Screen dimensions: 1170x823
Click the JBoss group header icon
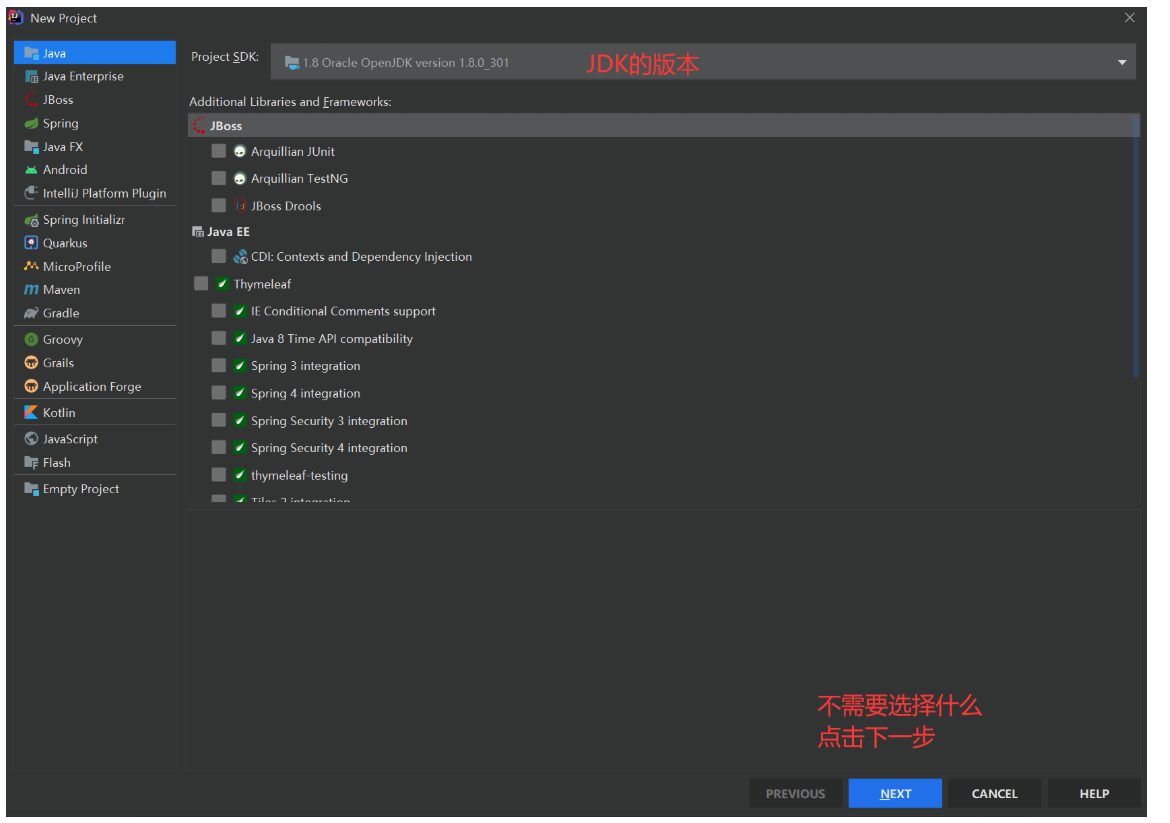pos(198,126)
